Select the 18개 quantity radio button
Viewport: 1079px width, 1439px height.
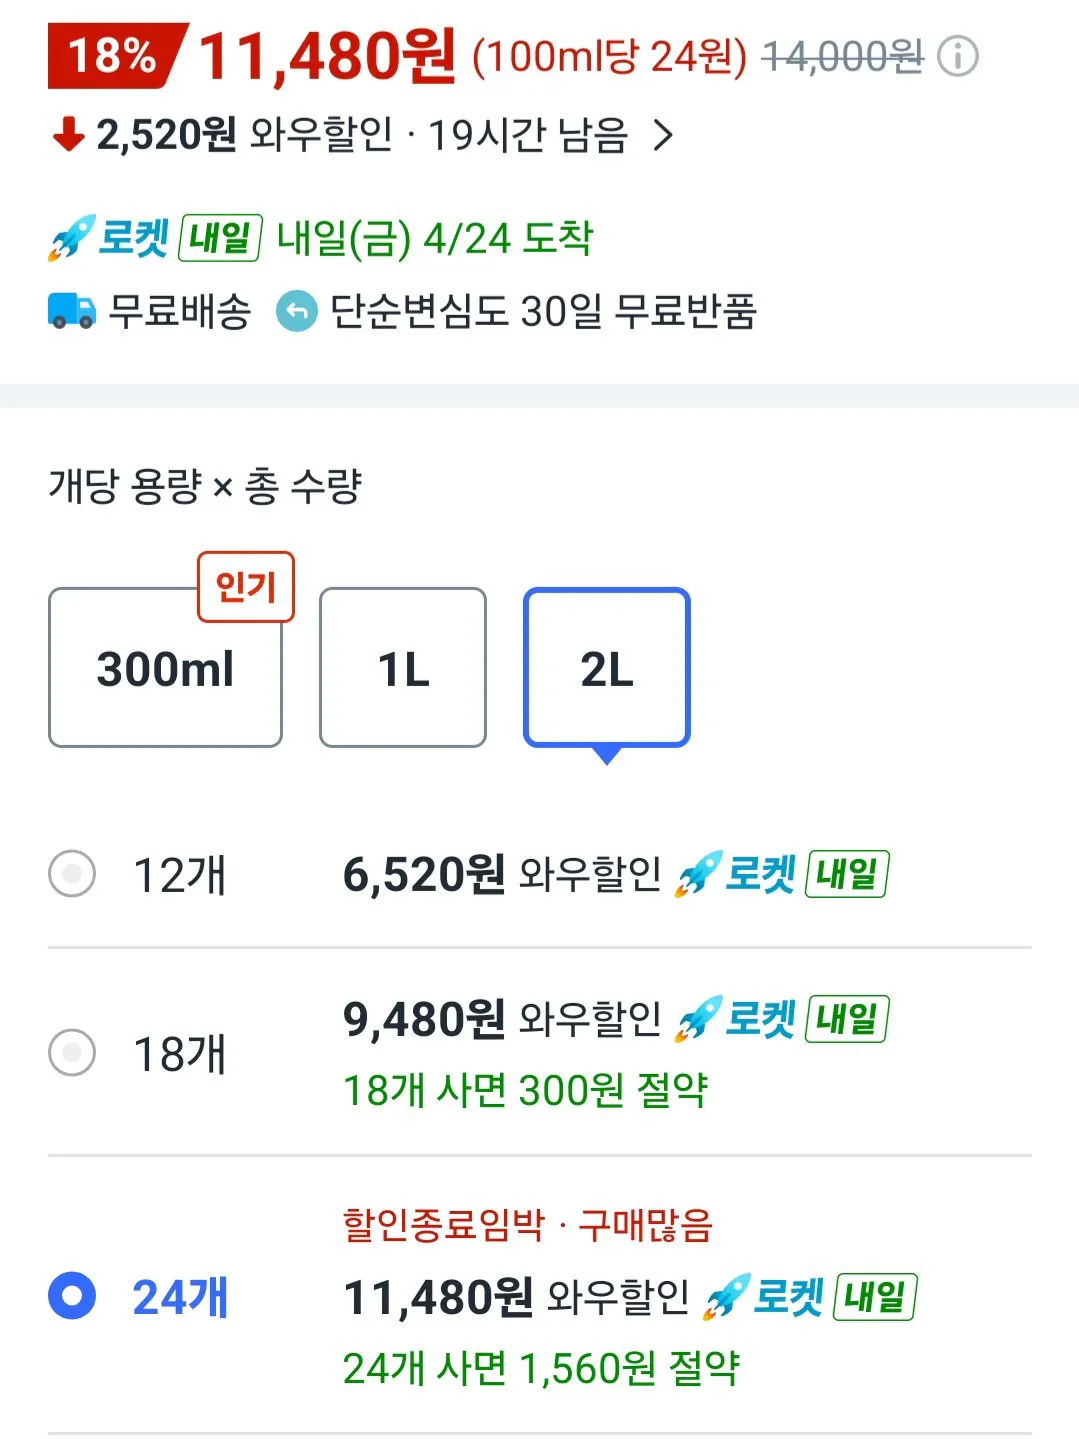point(72,1052)
